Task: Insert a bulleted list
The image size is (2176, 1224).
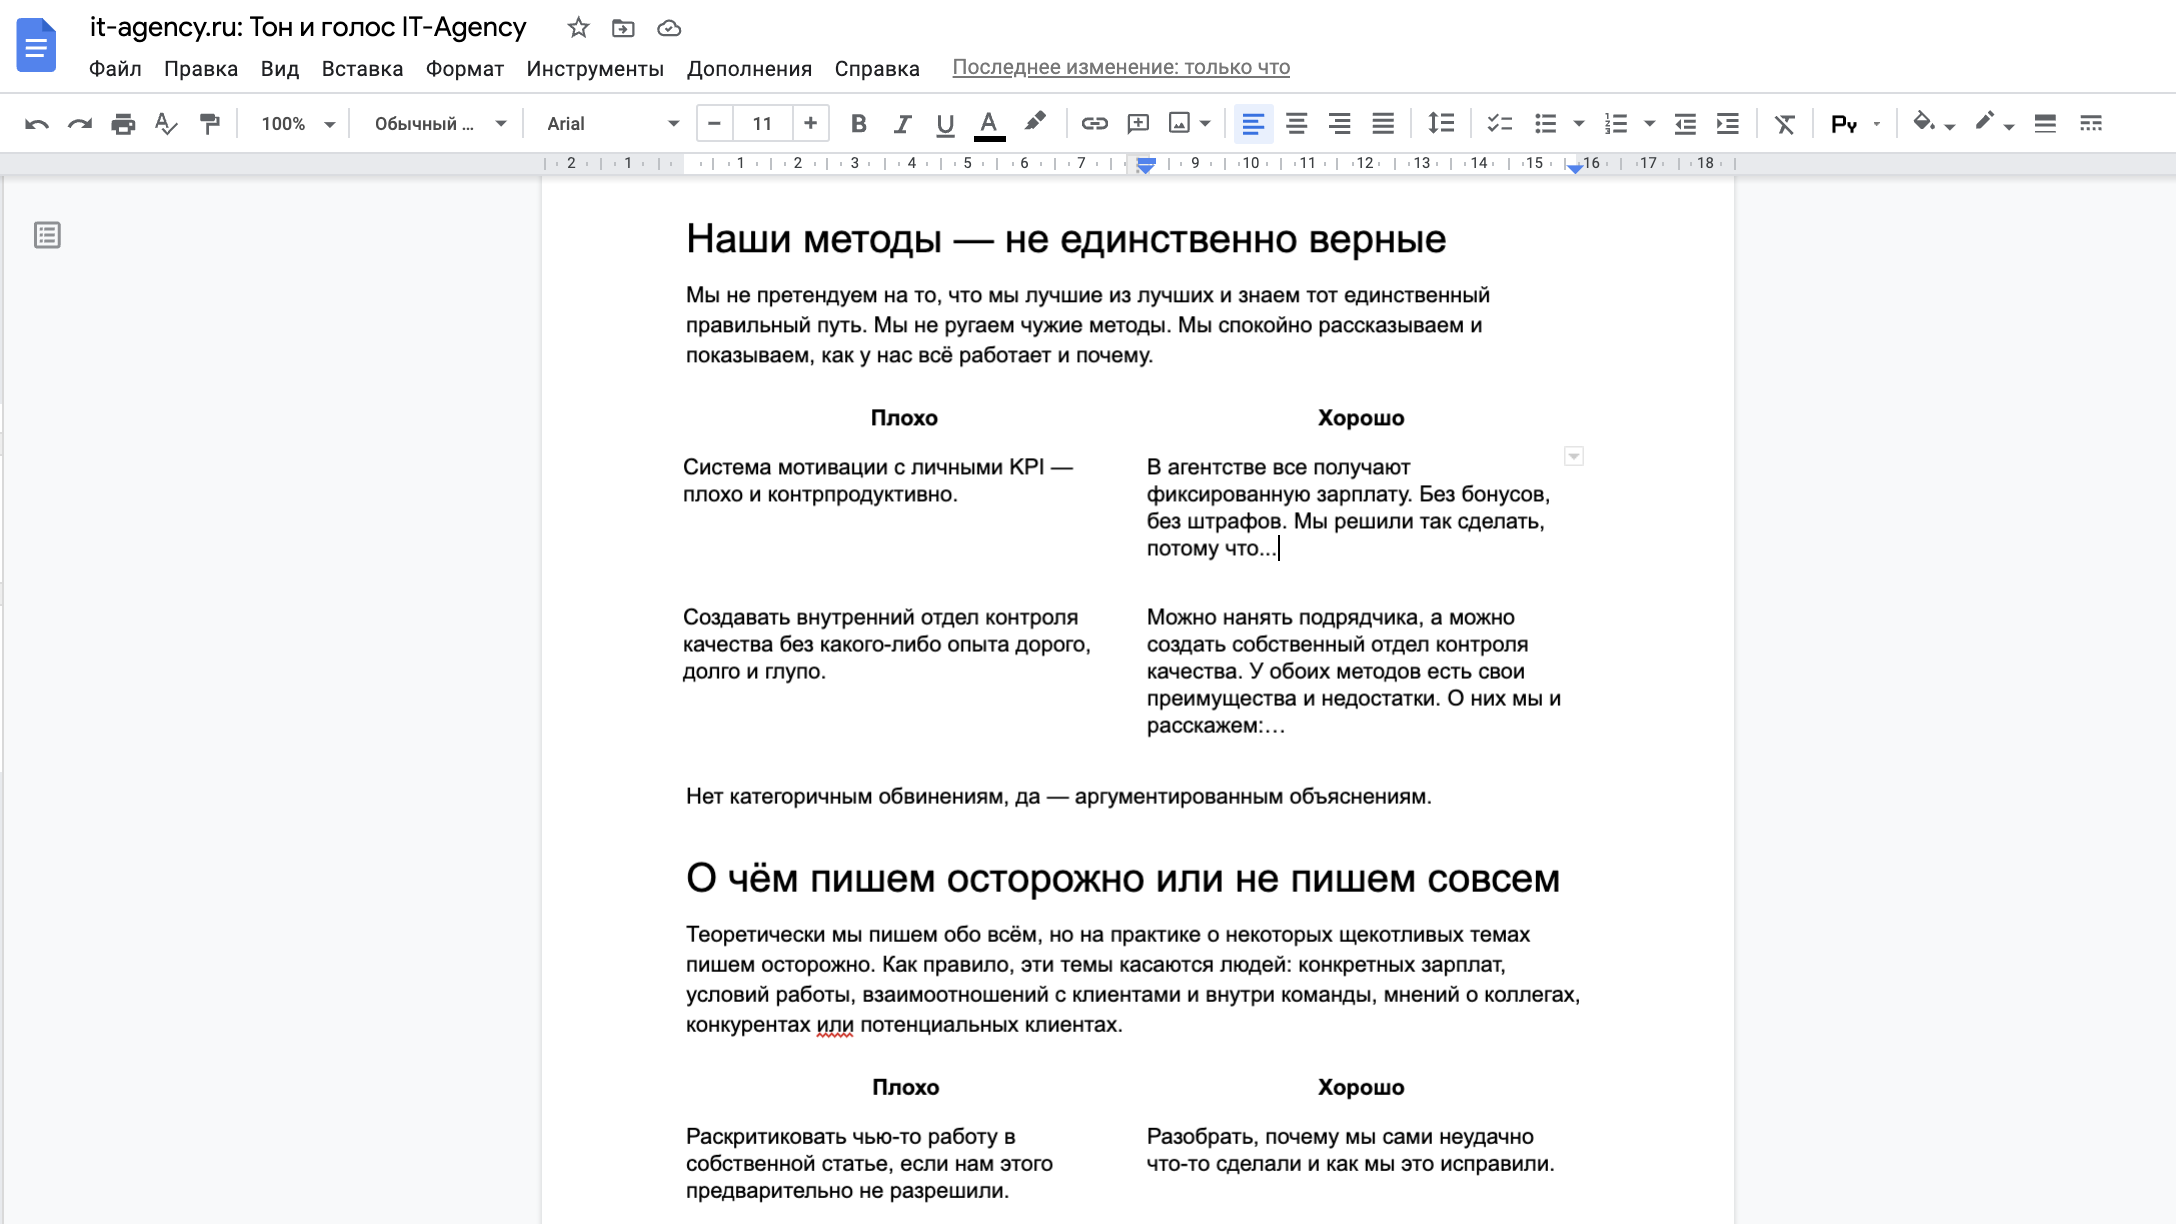Action: point(1546,124)
